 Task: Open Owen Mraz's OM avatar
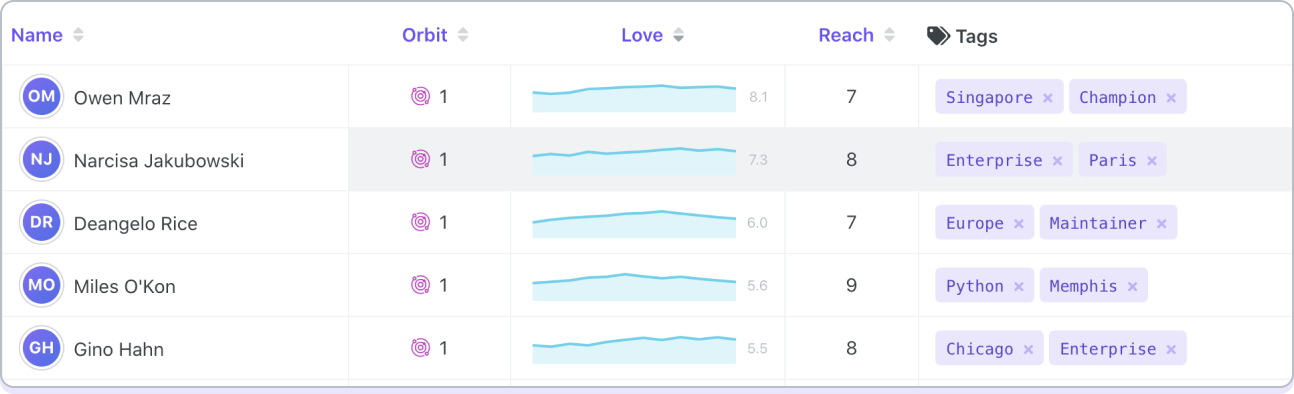point(41,97)
